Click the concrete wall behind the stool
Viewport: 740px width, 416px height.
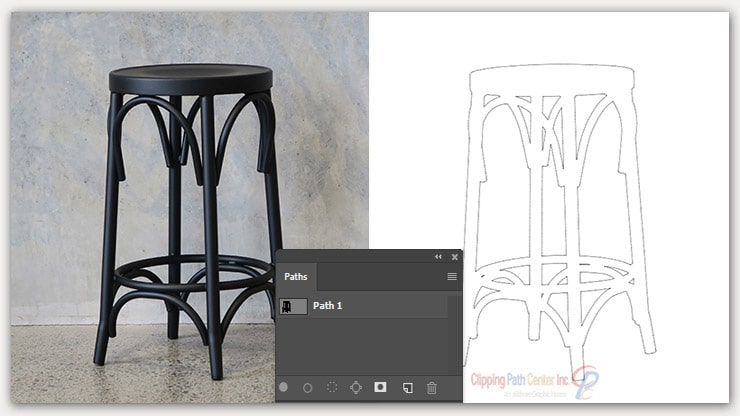[60, 150]
